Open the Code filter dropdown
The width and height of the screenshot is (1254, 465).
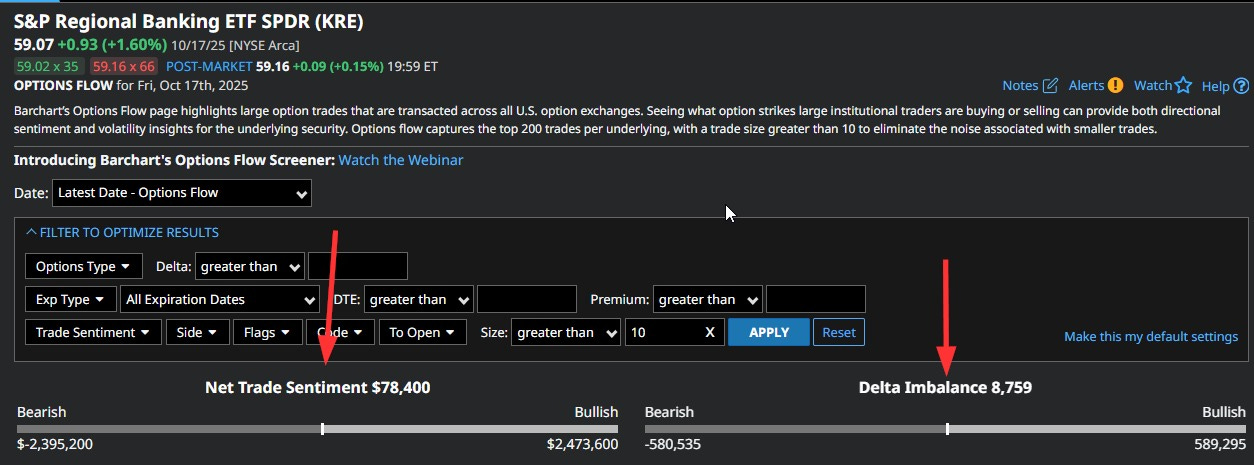click(341, 332)
